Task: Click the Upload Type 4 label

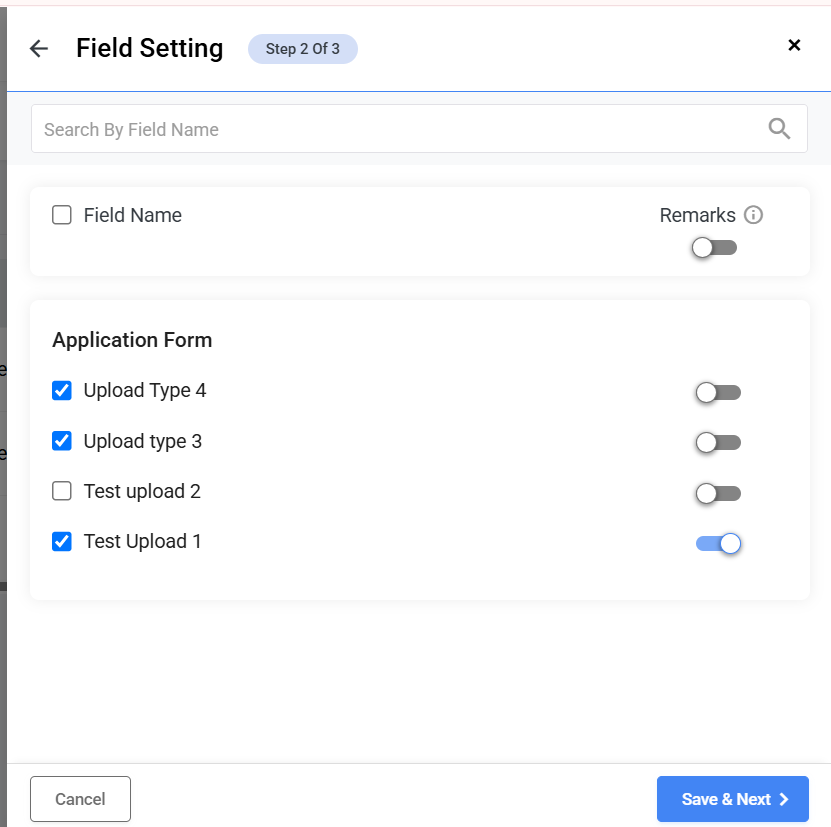Action: point(145,391)
